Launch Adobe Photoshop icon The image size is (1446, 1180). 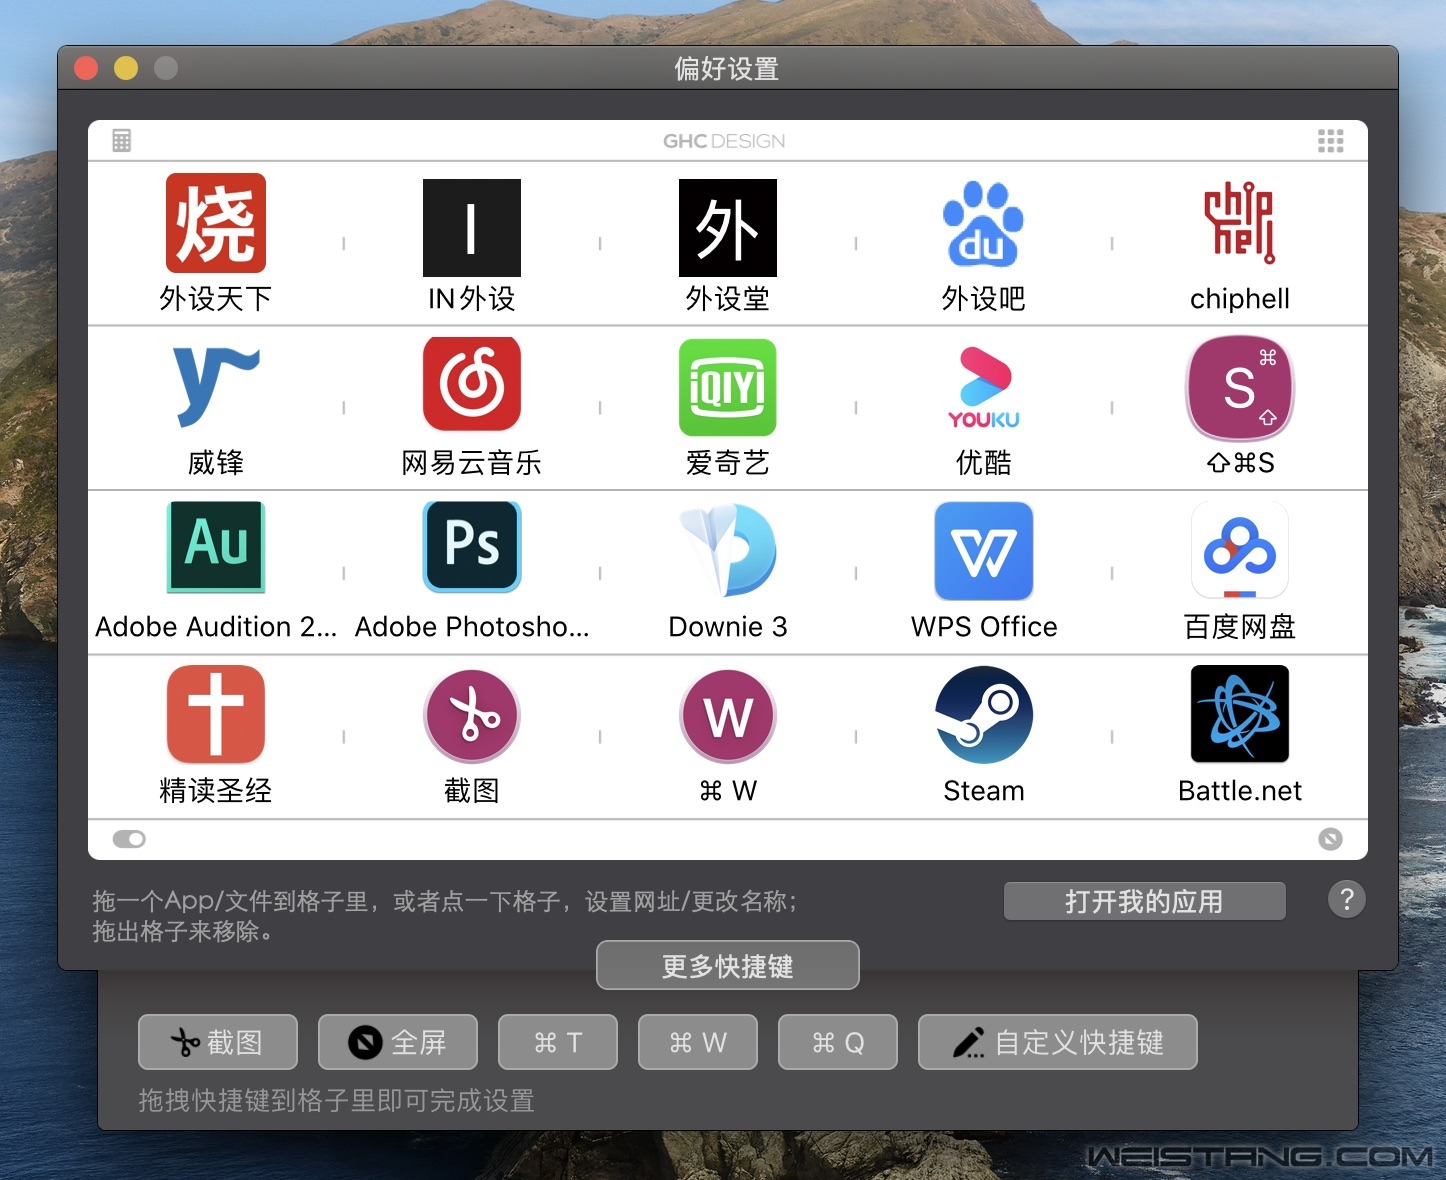point(472,547)
